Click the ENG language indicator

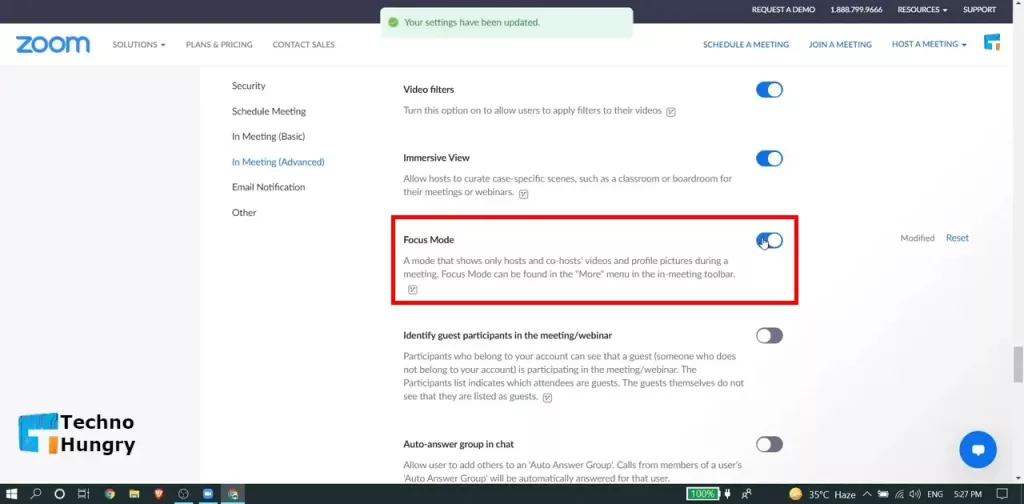point(935,494)
